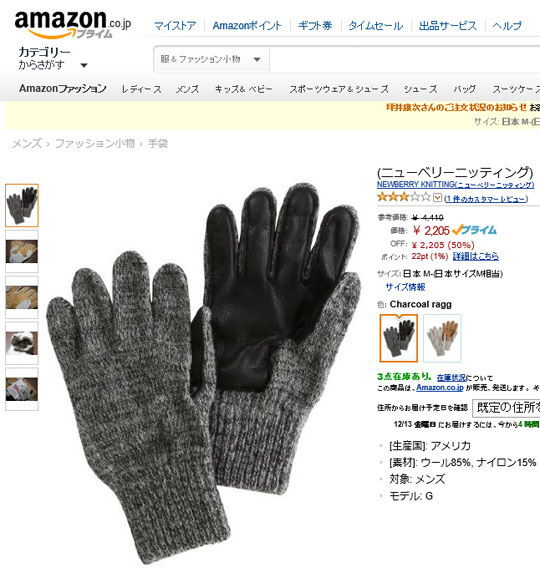Screen dimensions: 540x569
Task: Click into the search input field
Action: click(405, 59)
